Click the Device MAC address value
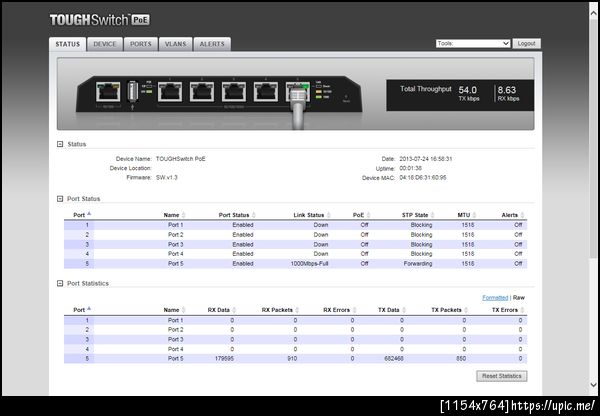The image size is (600, 416). tap(423, 178)
